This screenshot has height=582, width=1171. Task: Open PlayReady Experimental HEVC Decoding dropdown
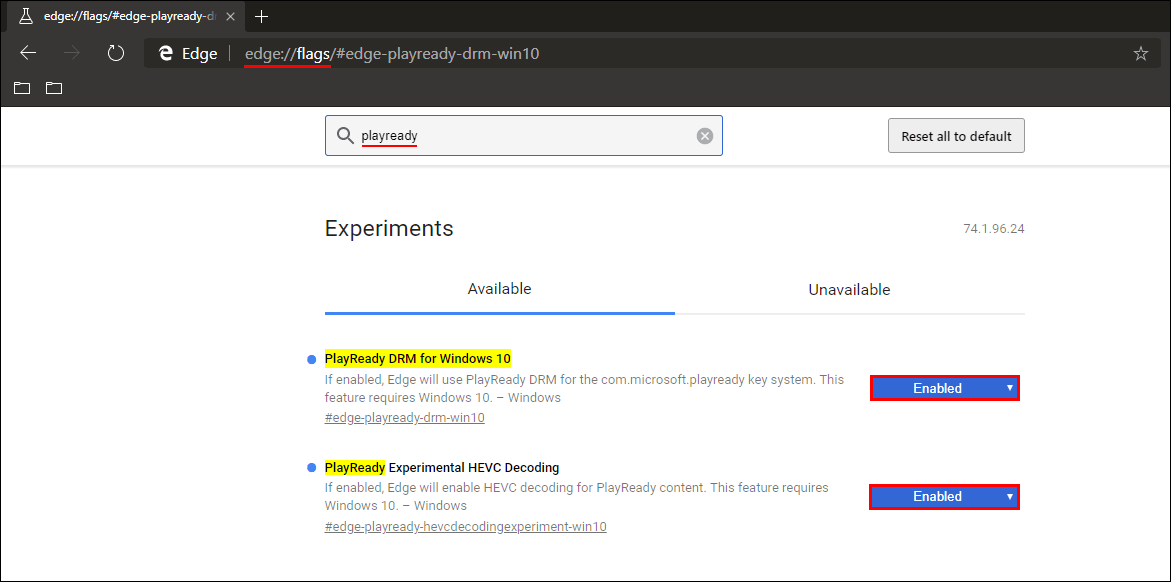pos(945,496)
